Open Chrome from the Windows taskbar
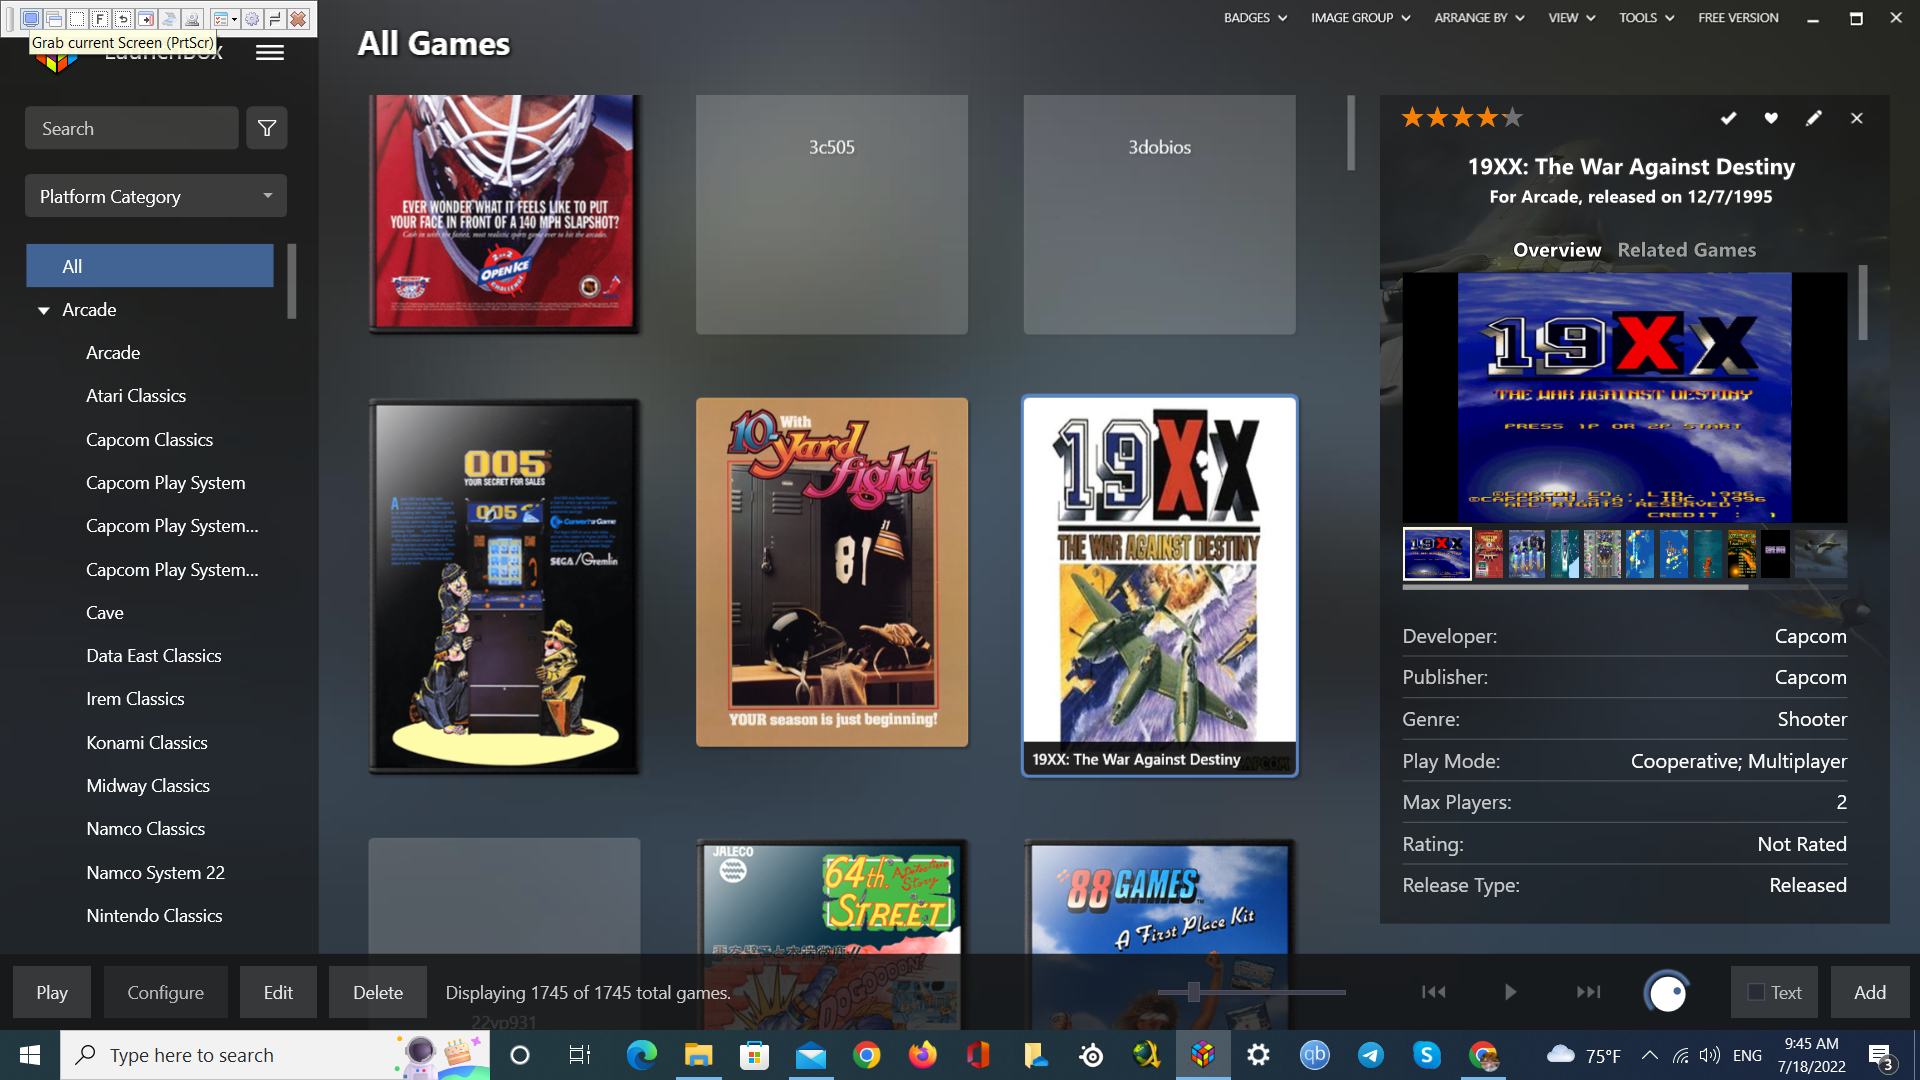Screen dimensions: 1920x1080 (x=867, y=1055)
